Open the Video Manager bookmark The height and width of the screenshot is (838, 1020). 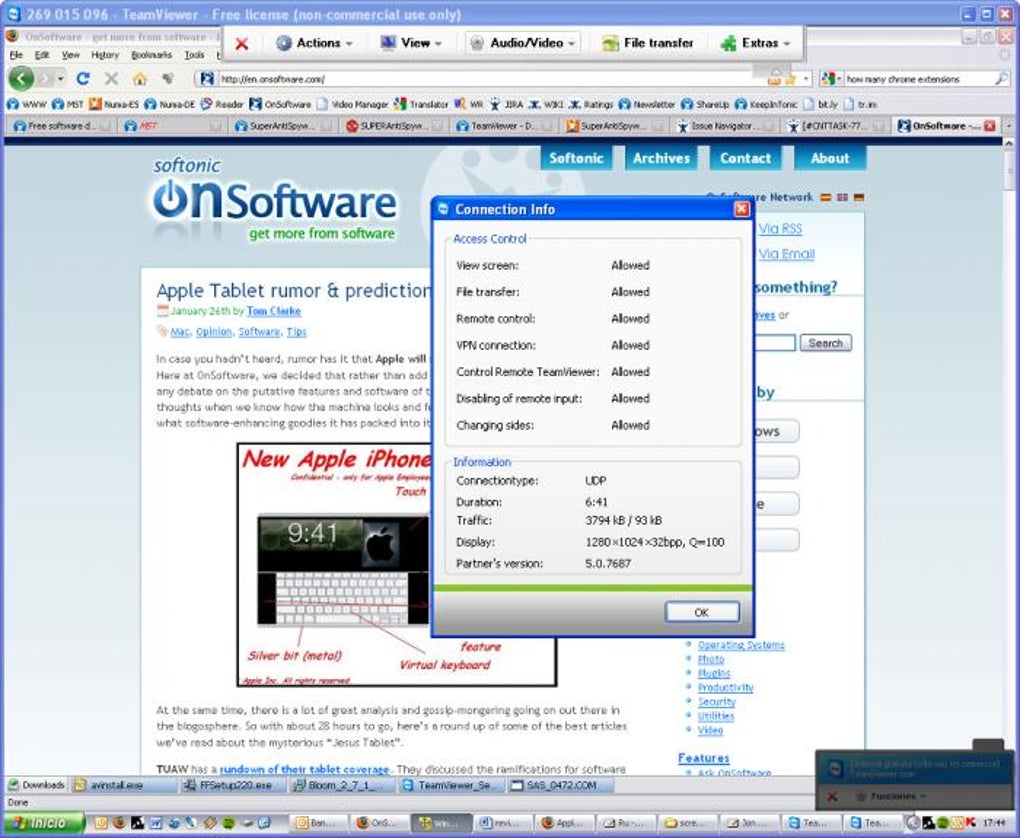pyautogui.click(x=353, y=104)
